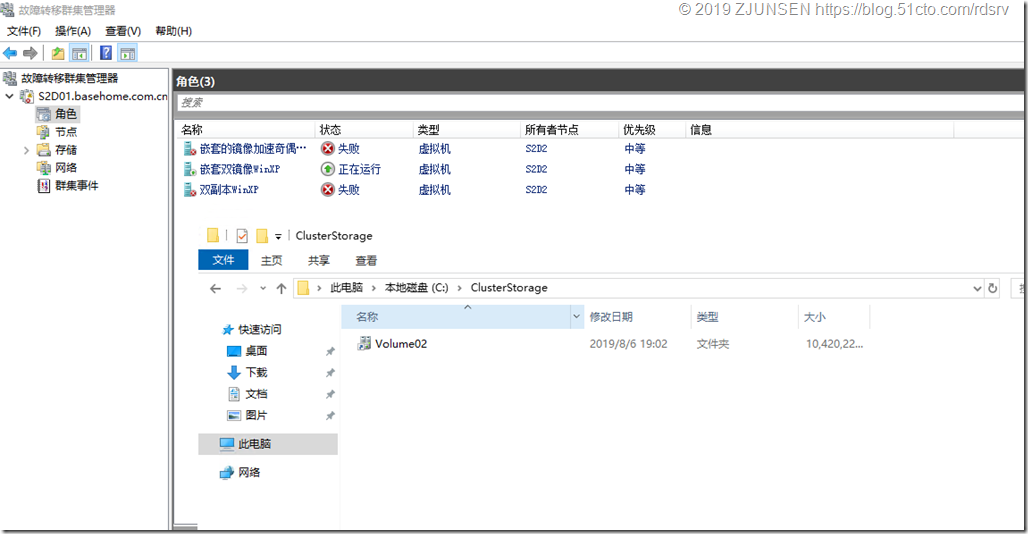Open 桌面 in quick access

click(256, 351)
